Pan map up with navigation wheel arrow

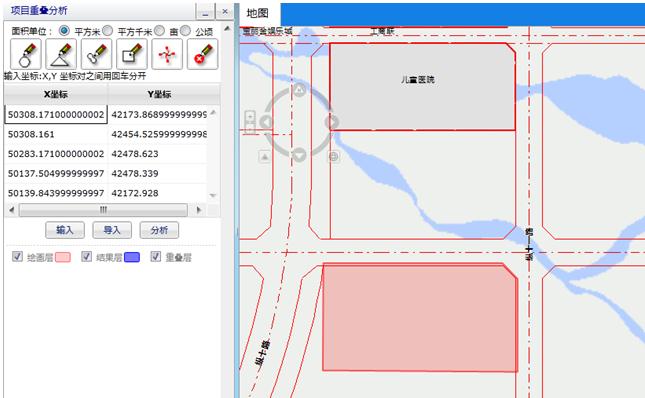pyautogui.click(x=299, y=90)
